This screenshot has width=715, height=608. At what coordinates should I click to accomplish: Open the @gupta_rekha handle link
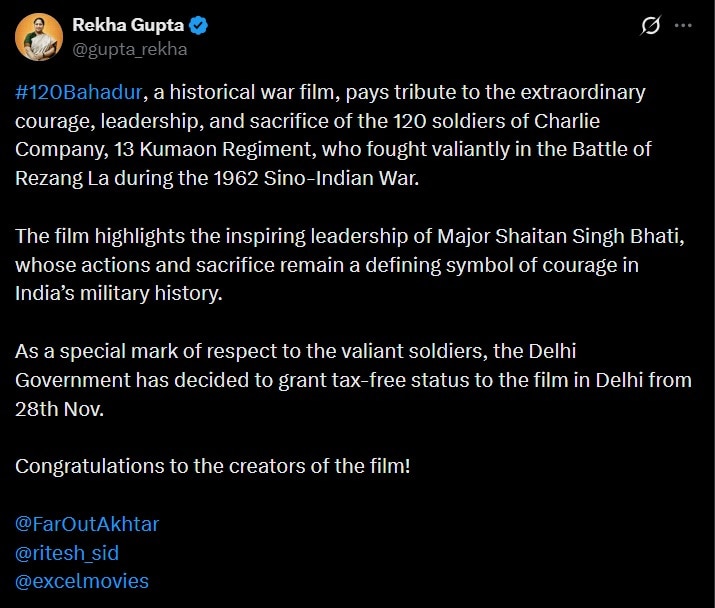pos(130,49)
